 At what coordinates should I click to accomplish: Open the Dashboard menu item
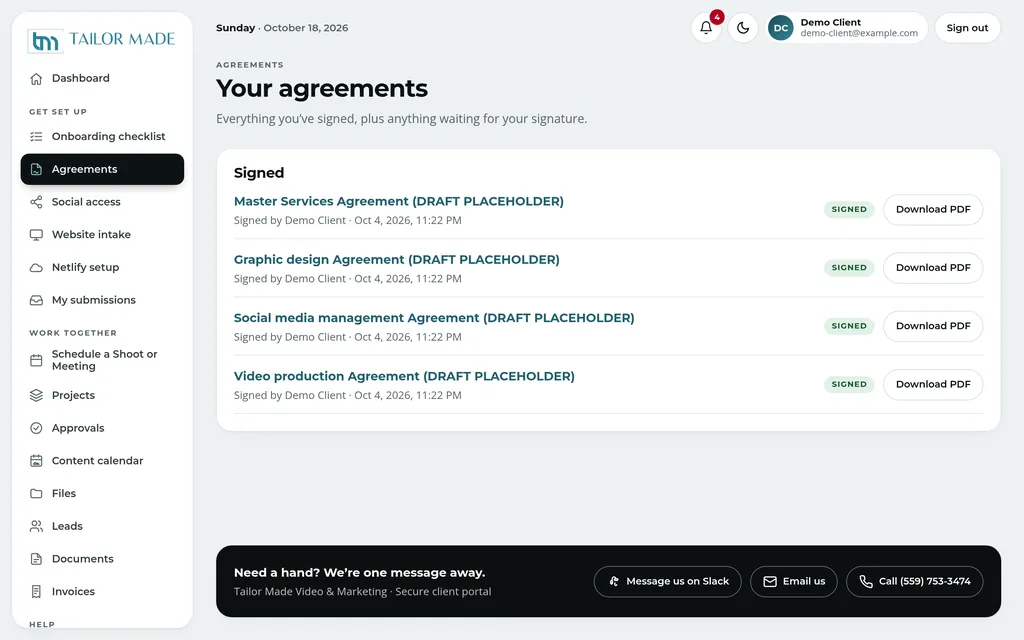click(102, 78)
